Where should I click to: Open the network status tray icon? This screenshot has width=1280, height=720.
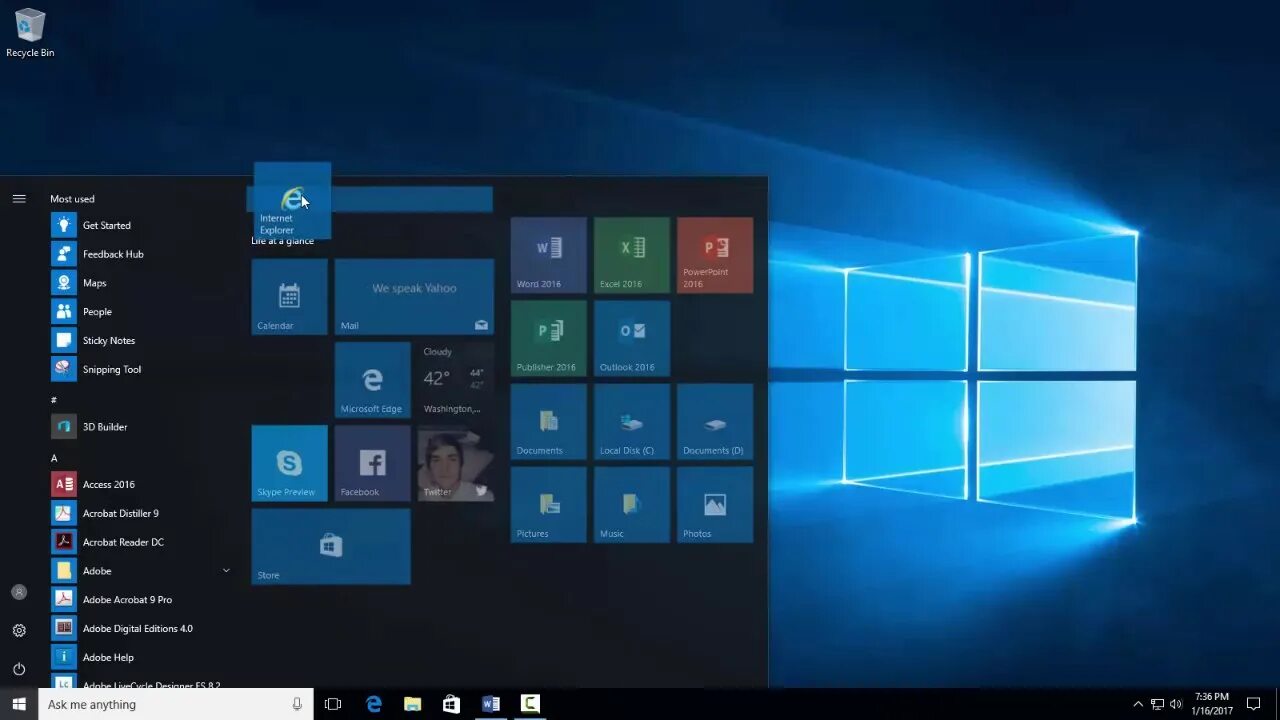(x=1157, y=704)
